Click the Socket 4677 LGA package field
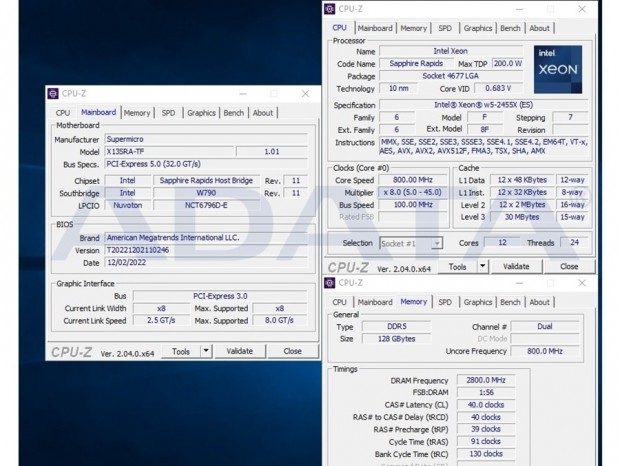The image size is (620, 466). pos(451,76)
